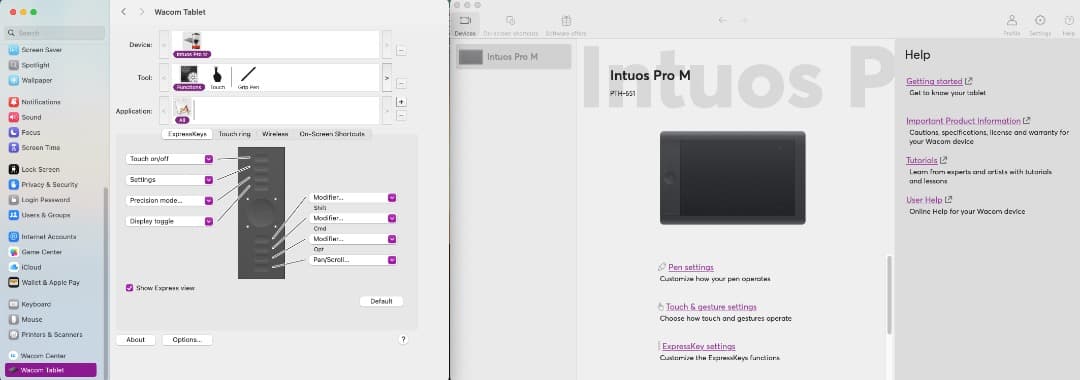Remove the device with its minus button
This screenshot has height=380, width=1080.
point(402,50)
